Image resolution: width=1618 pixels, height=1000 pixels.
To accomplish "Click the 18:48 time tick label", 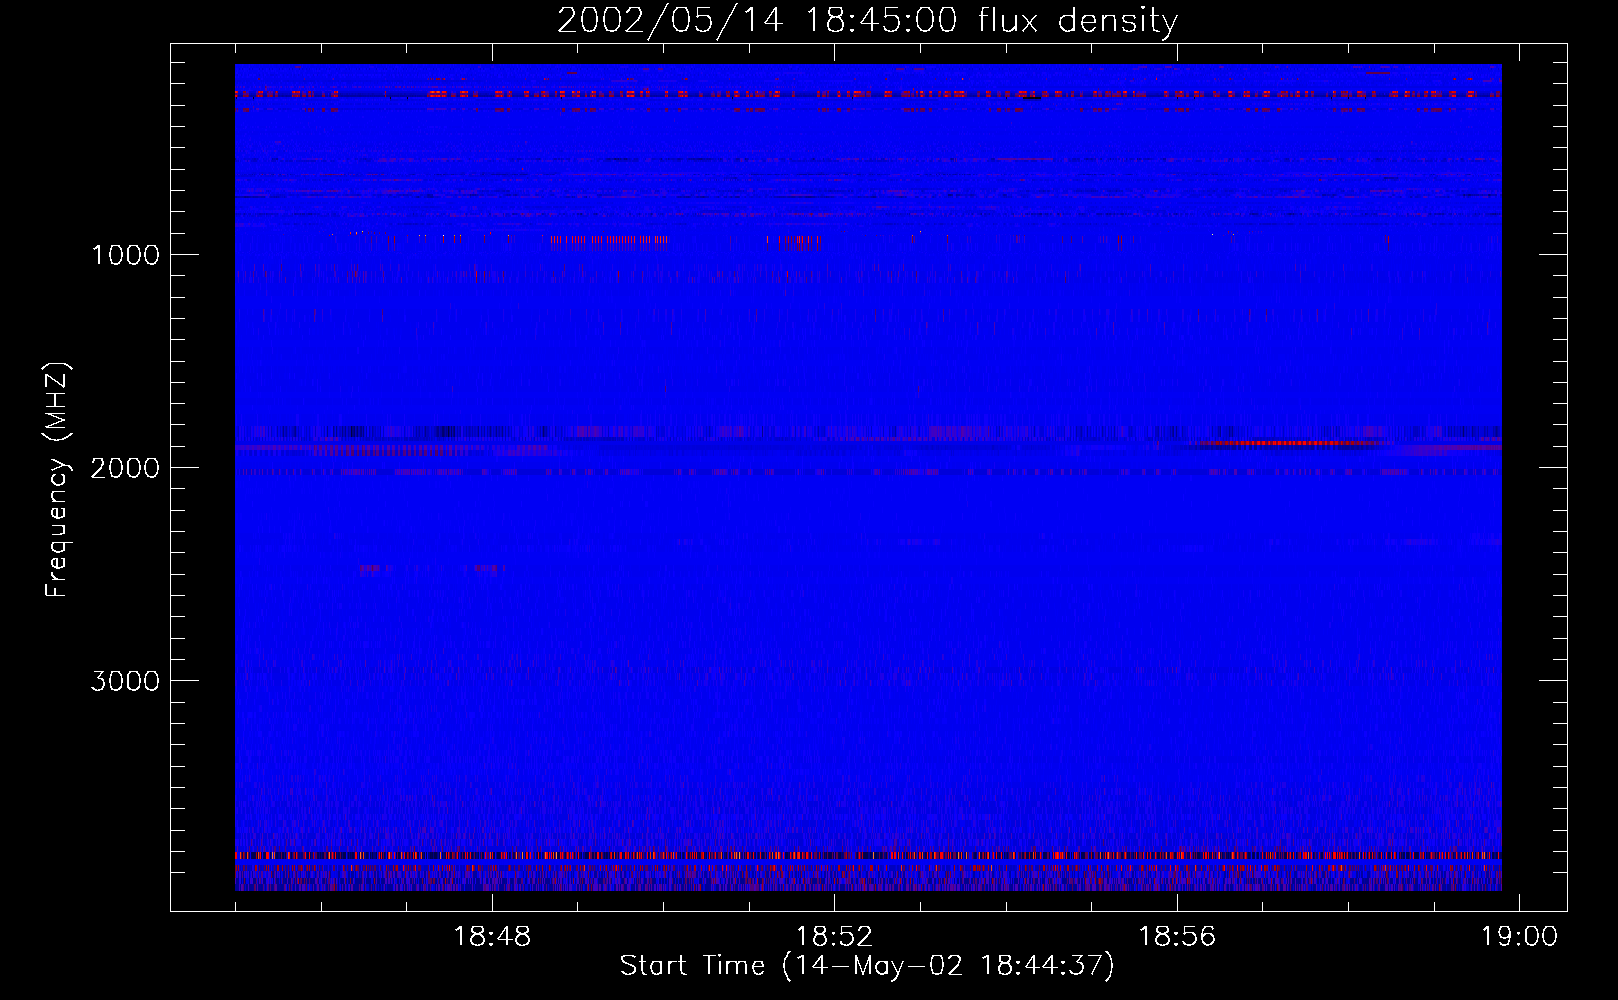I will point(492,937).
